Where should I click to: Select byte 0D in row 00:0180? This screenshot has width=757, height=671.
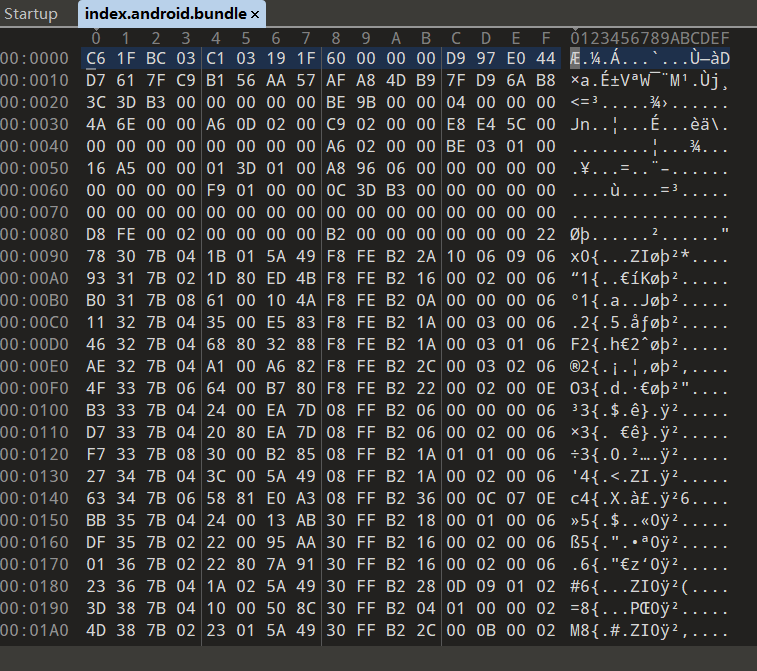click(x=456, y=587)
